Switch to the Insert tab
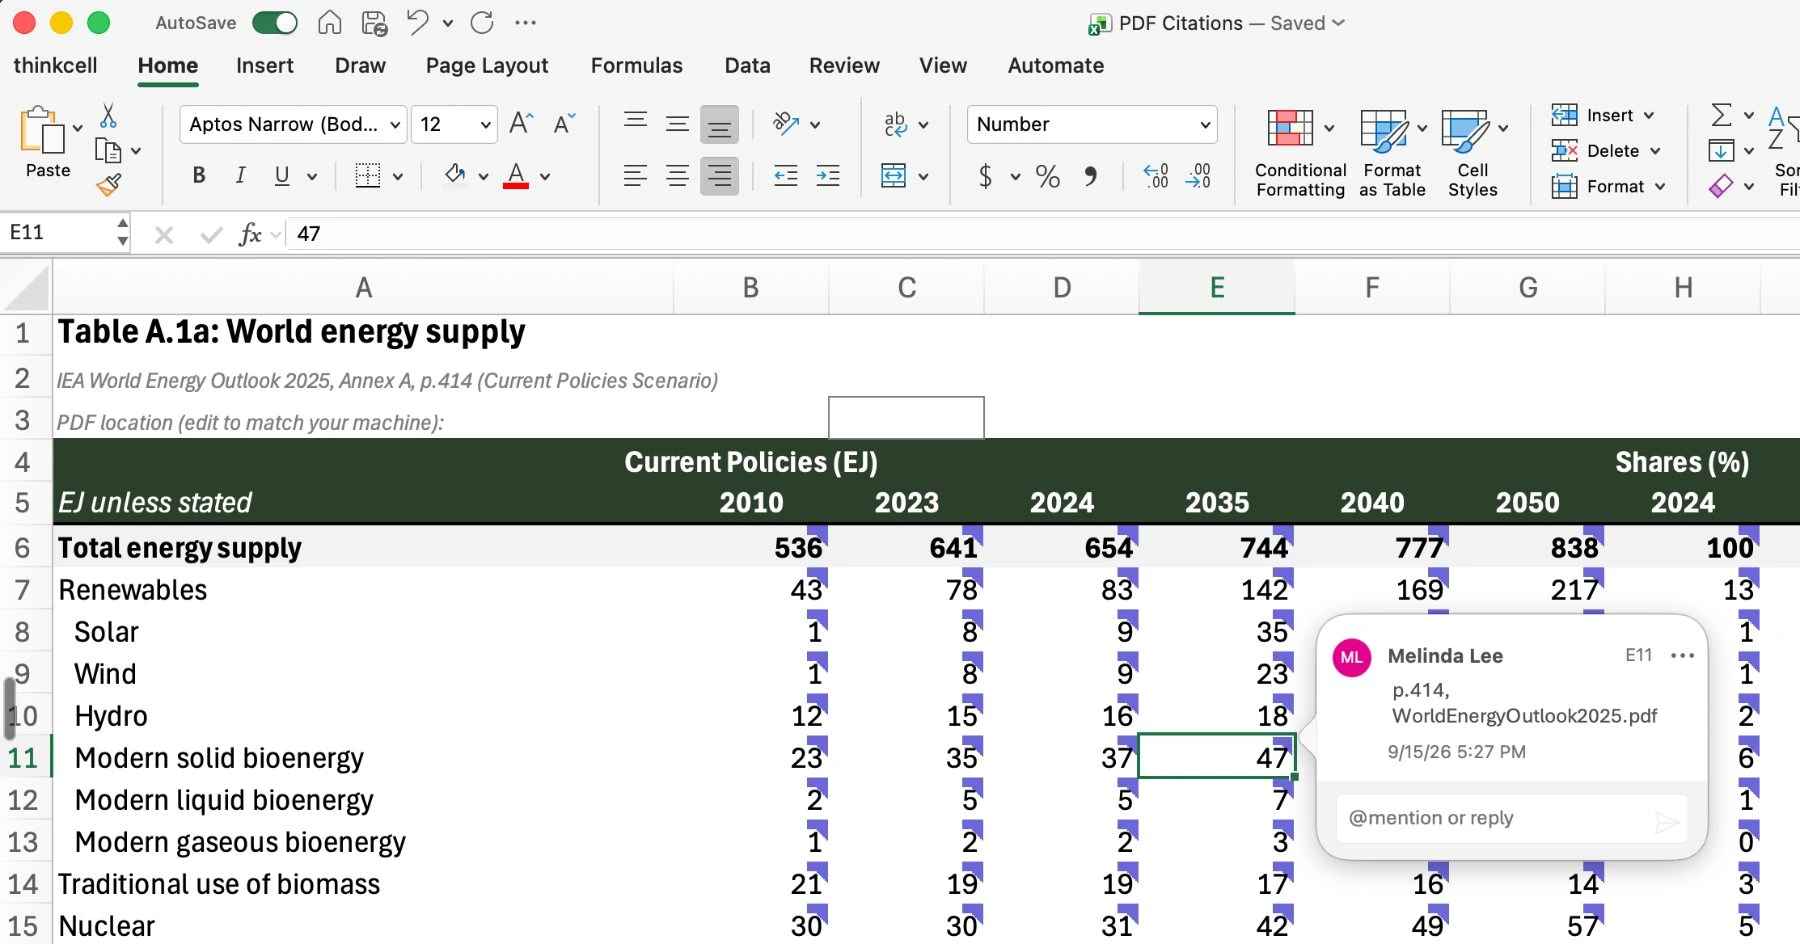1800x944 pixels. pyautogui.click(x=265, y=66)
